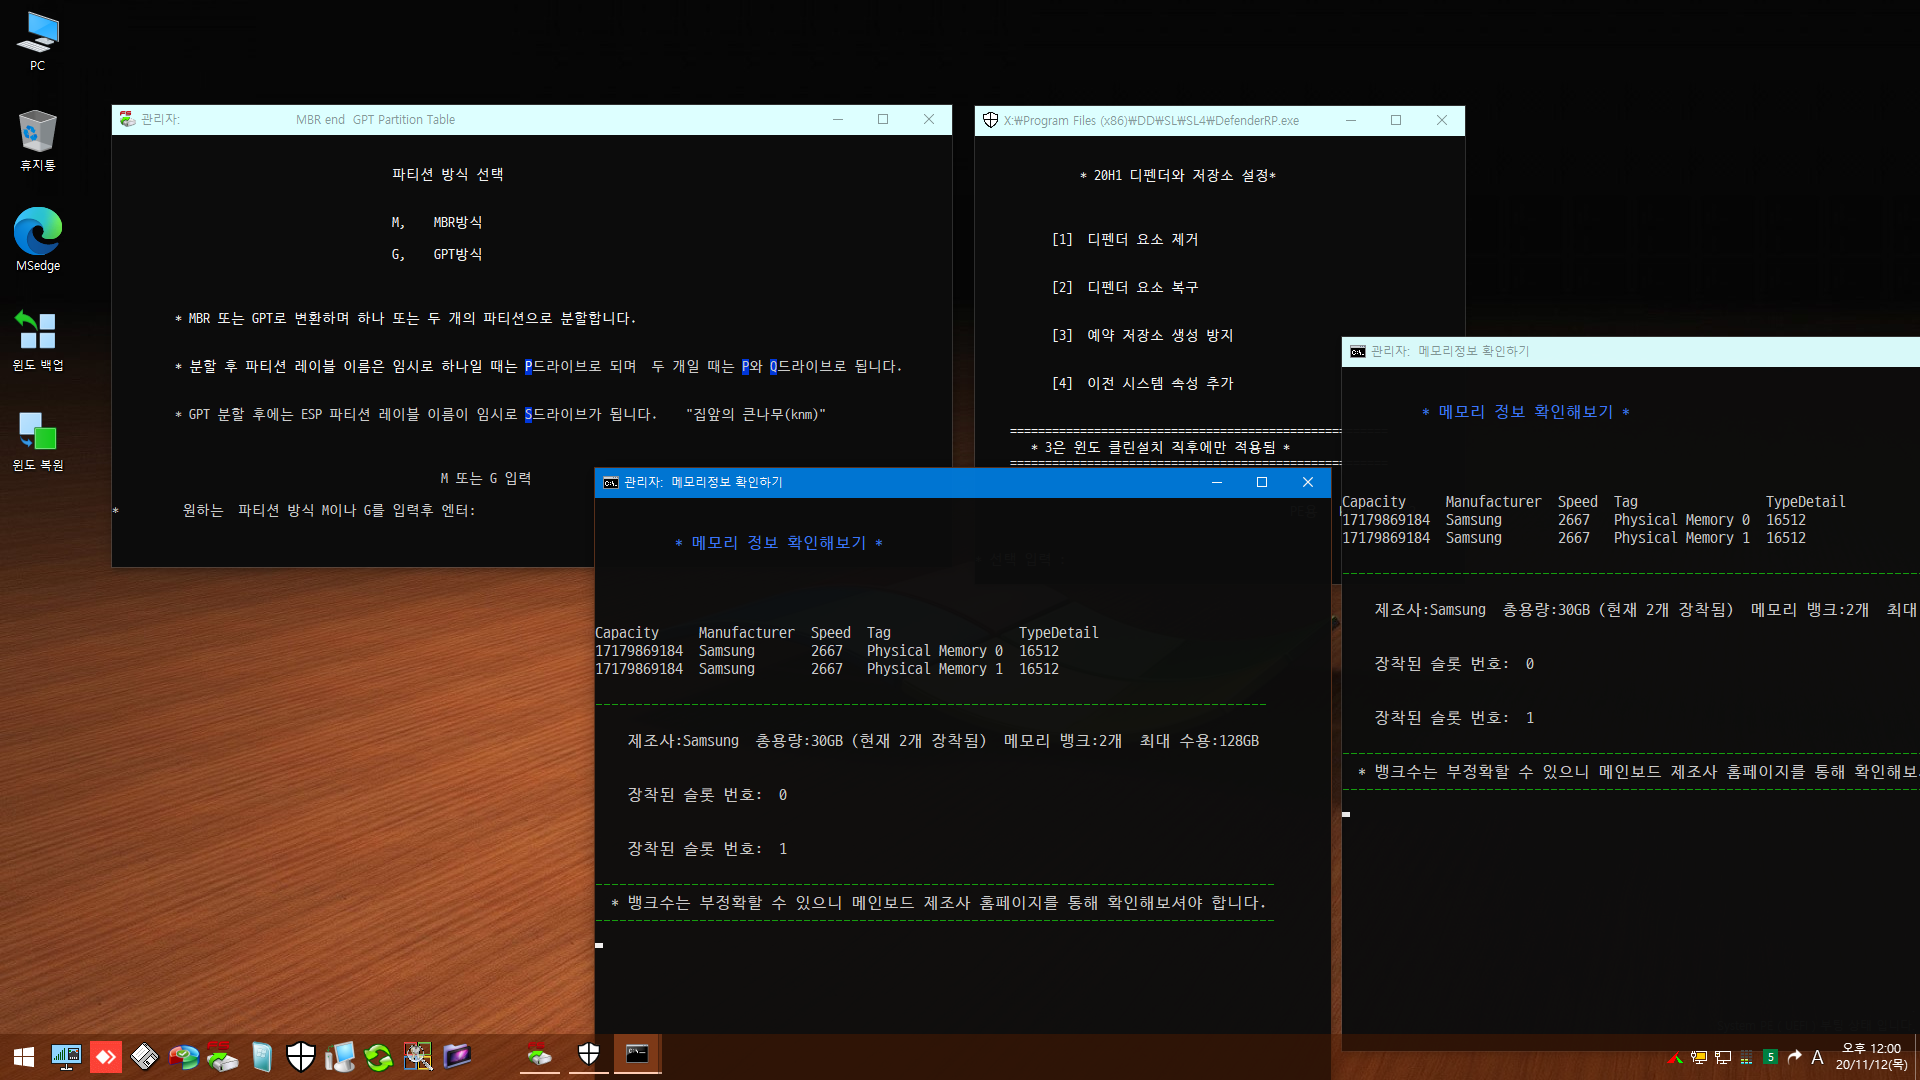Click the Show Desktop strip at the taskbar edge
This screenshot has width=1920, height=1080.
pos(1916,1056)
